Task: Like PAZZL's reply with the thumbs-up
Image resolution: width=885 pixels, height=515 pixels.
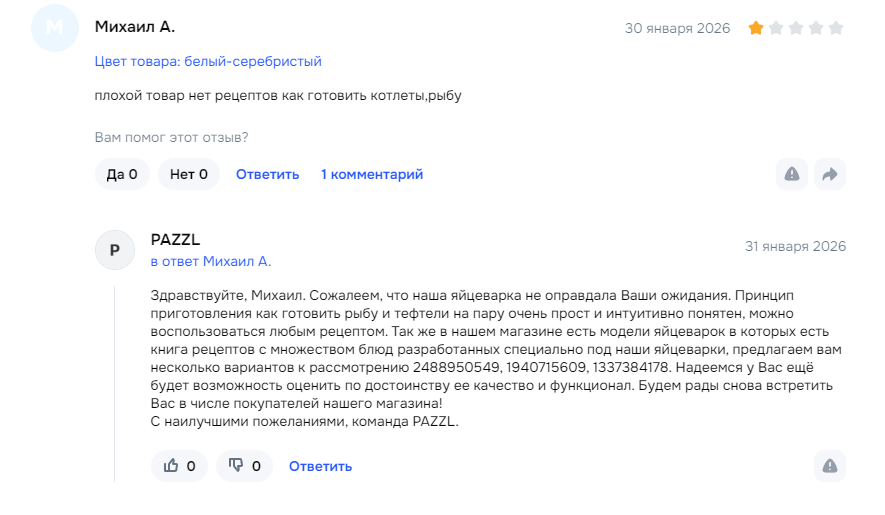Action: pos(179,466)
